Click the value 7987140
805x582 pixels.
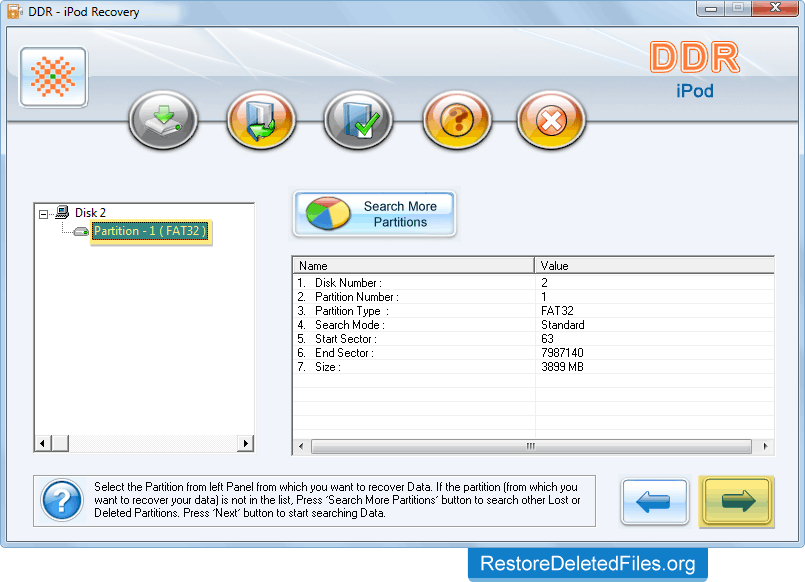pyautogui.click(x=562, y=353)
